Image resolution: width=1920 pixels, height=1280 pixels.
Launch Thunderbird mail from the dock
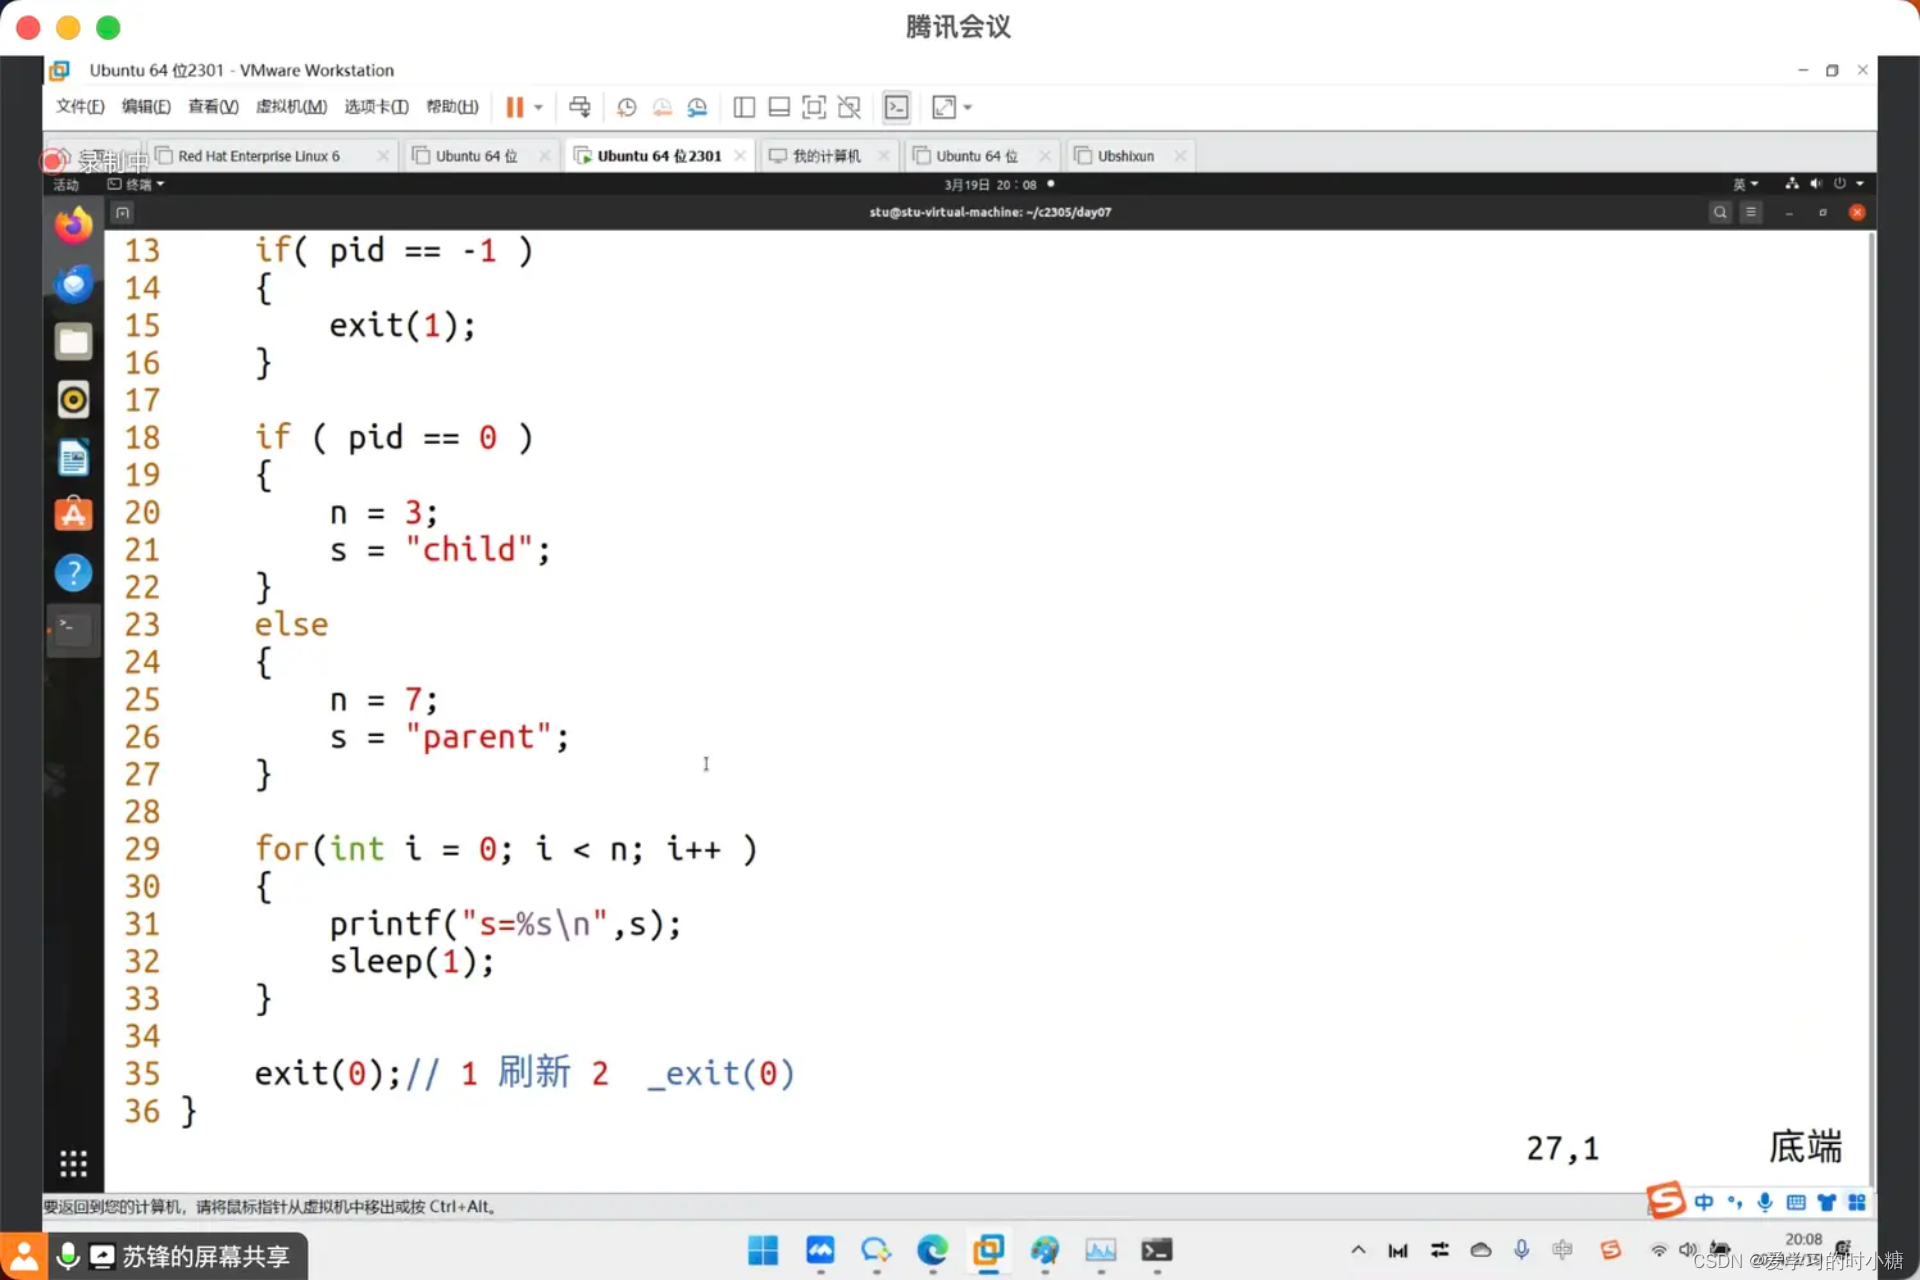pyautogui.click(x=73, y=284)
